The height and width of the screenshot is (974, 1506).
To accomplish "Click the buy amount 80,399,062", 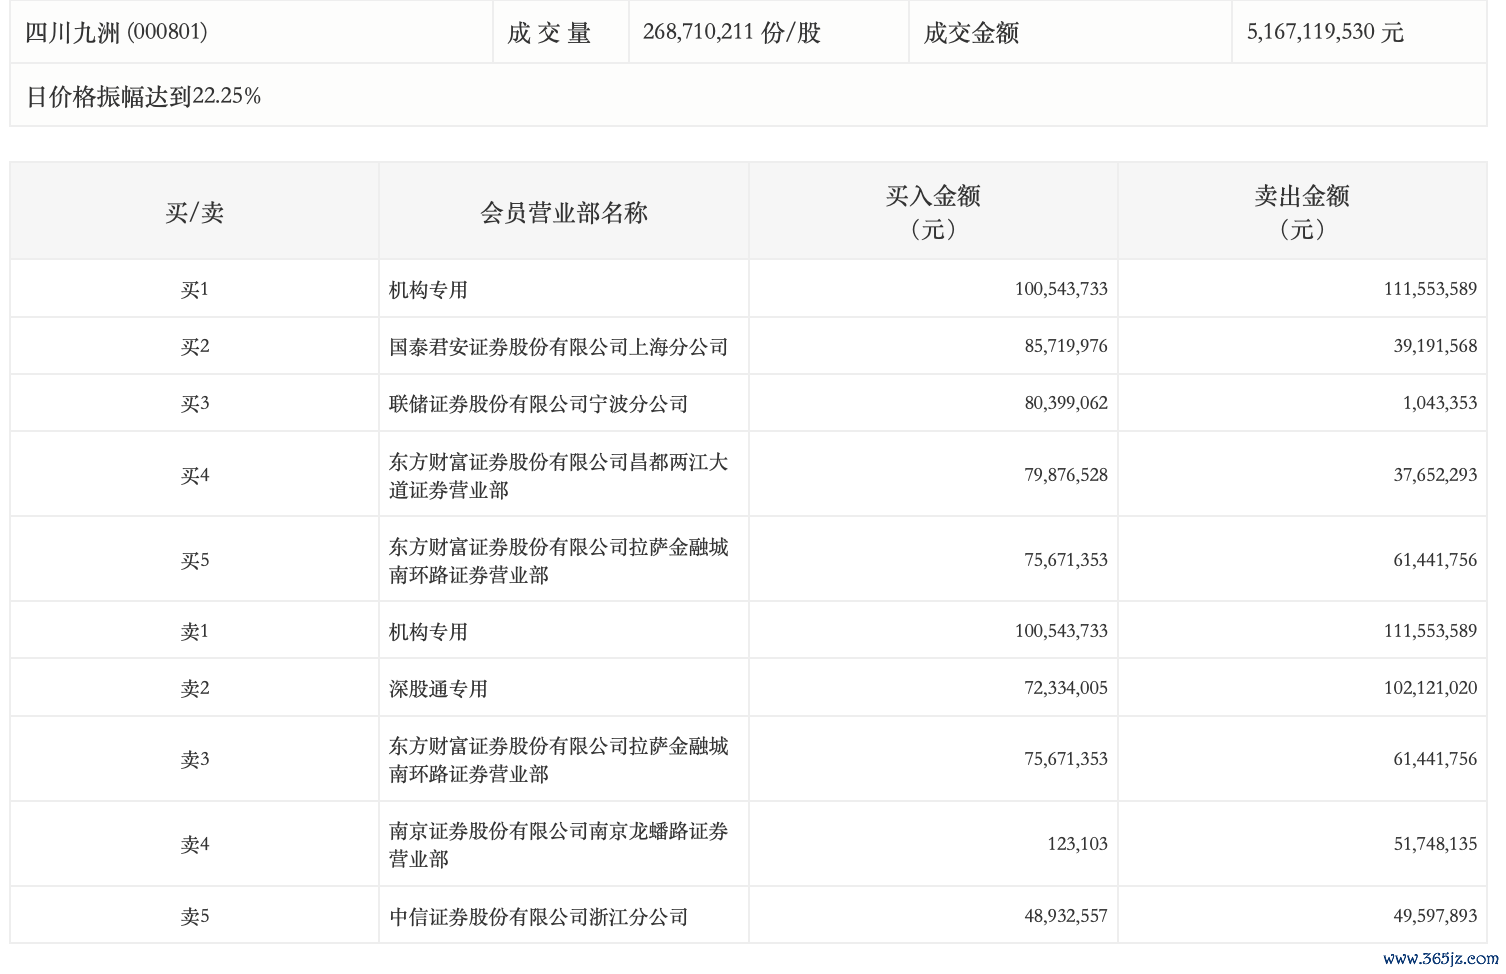I will (x=1066, y=403).
